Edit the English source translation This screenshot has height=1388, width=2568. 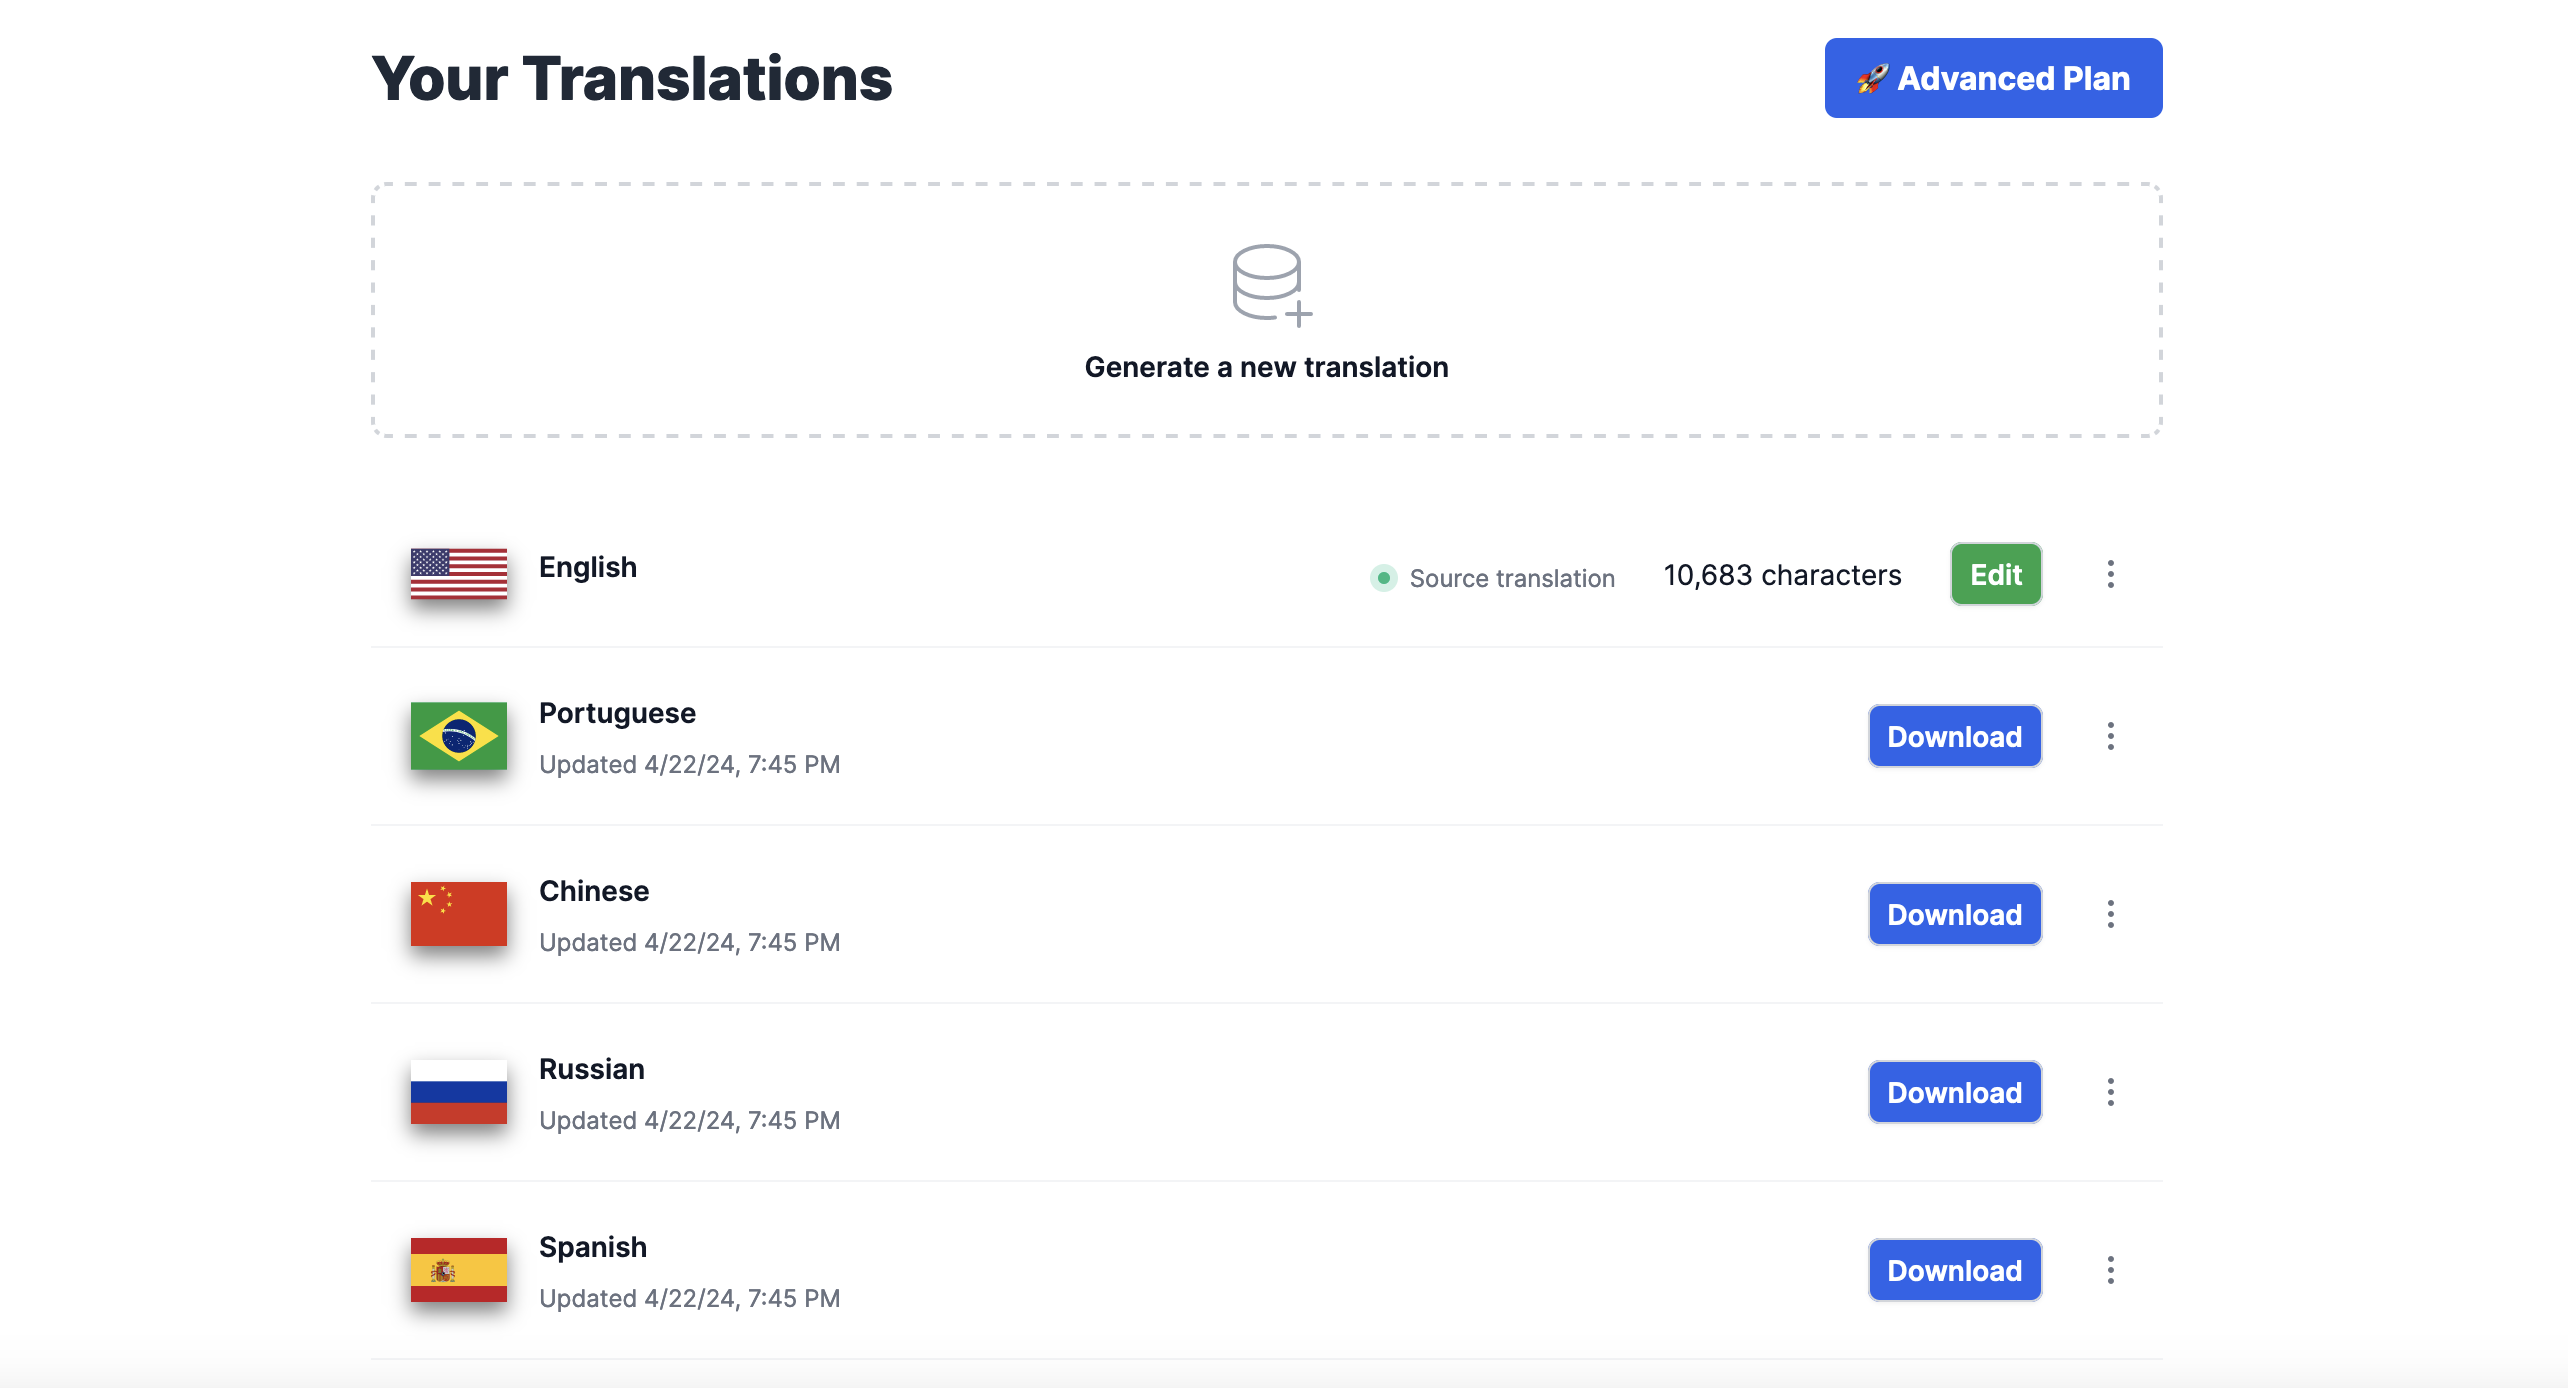(1995, 574)
